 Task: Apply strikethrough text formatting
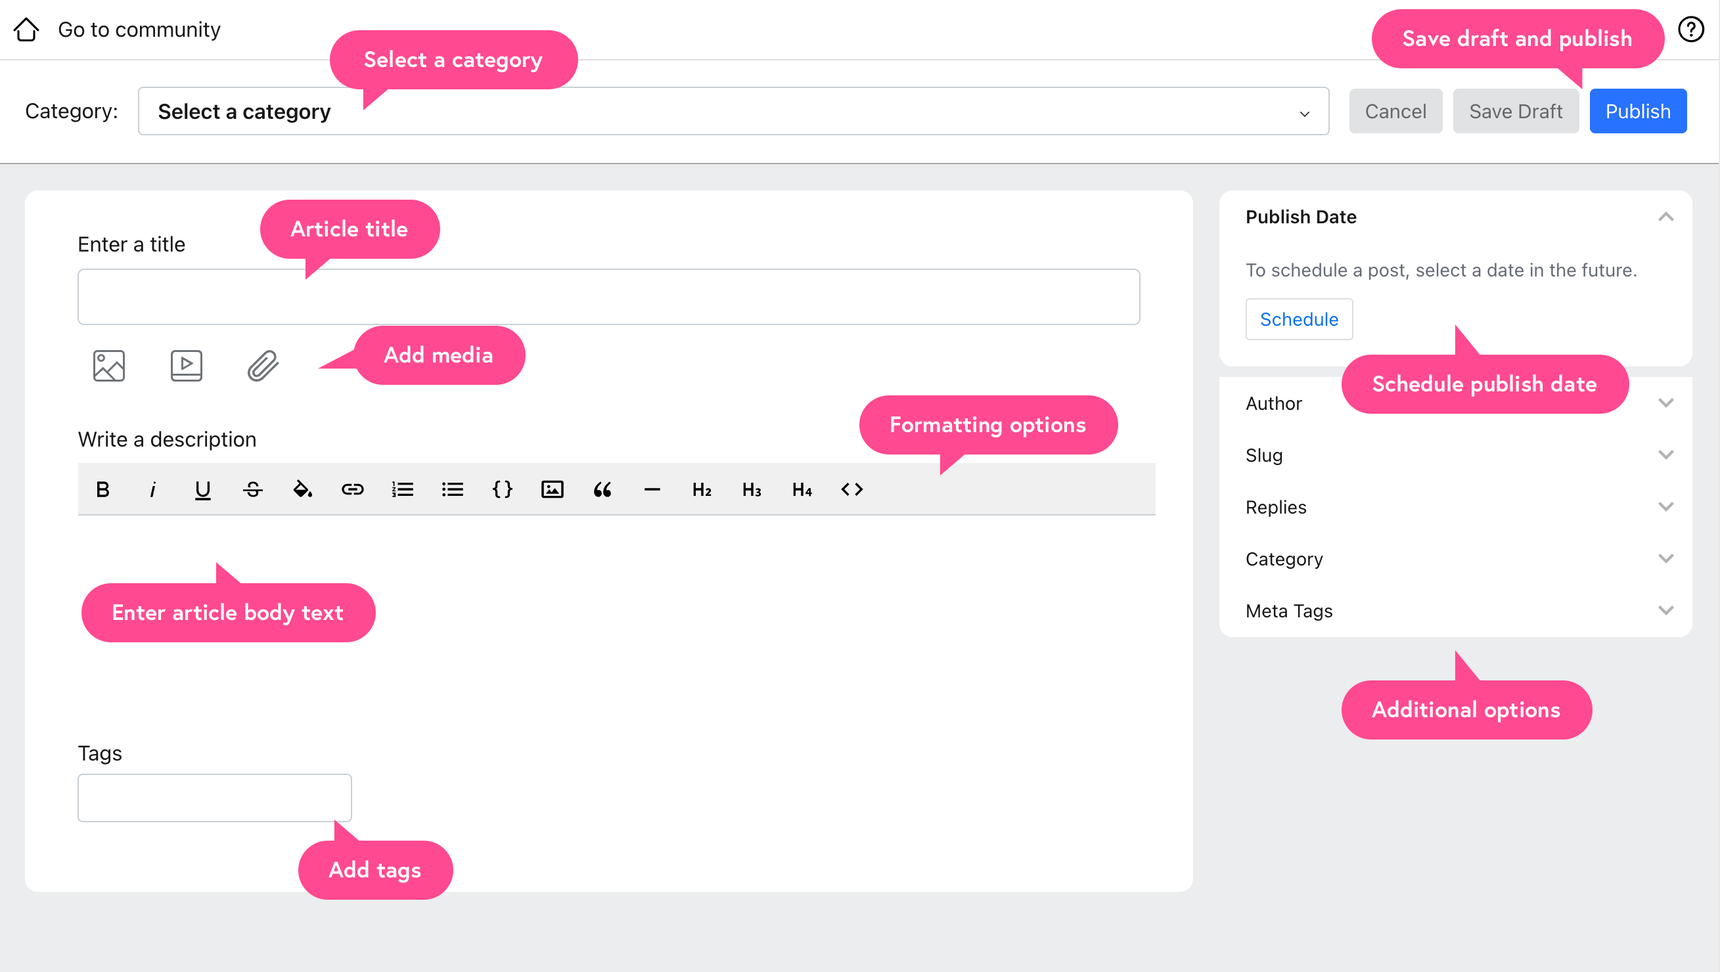(x=253, y=489)
